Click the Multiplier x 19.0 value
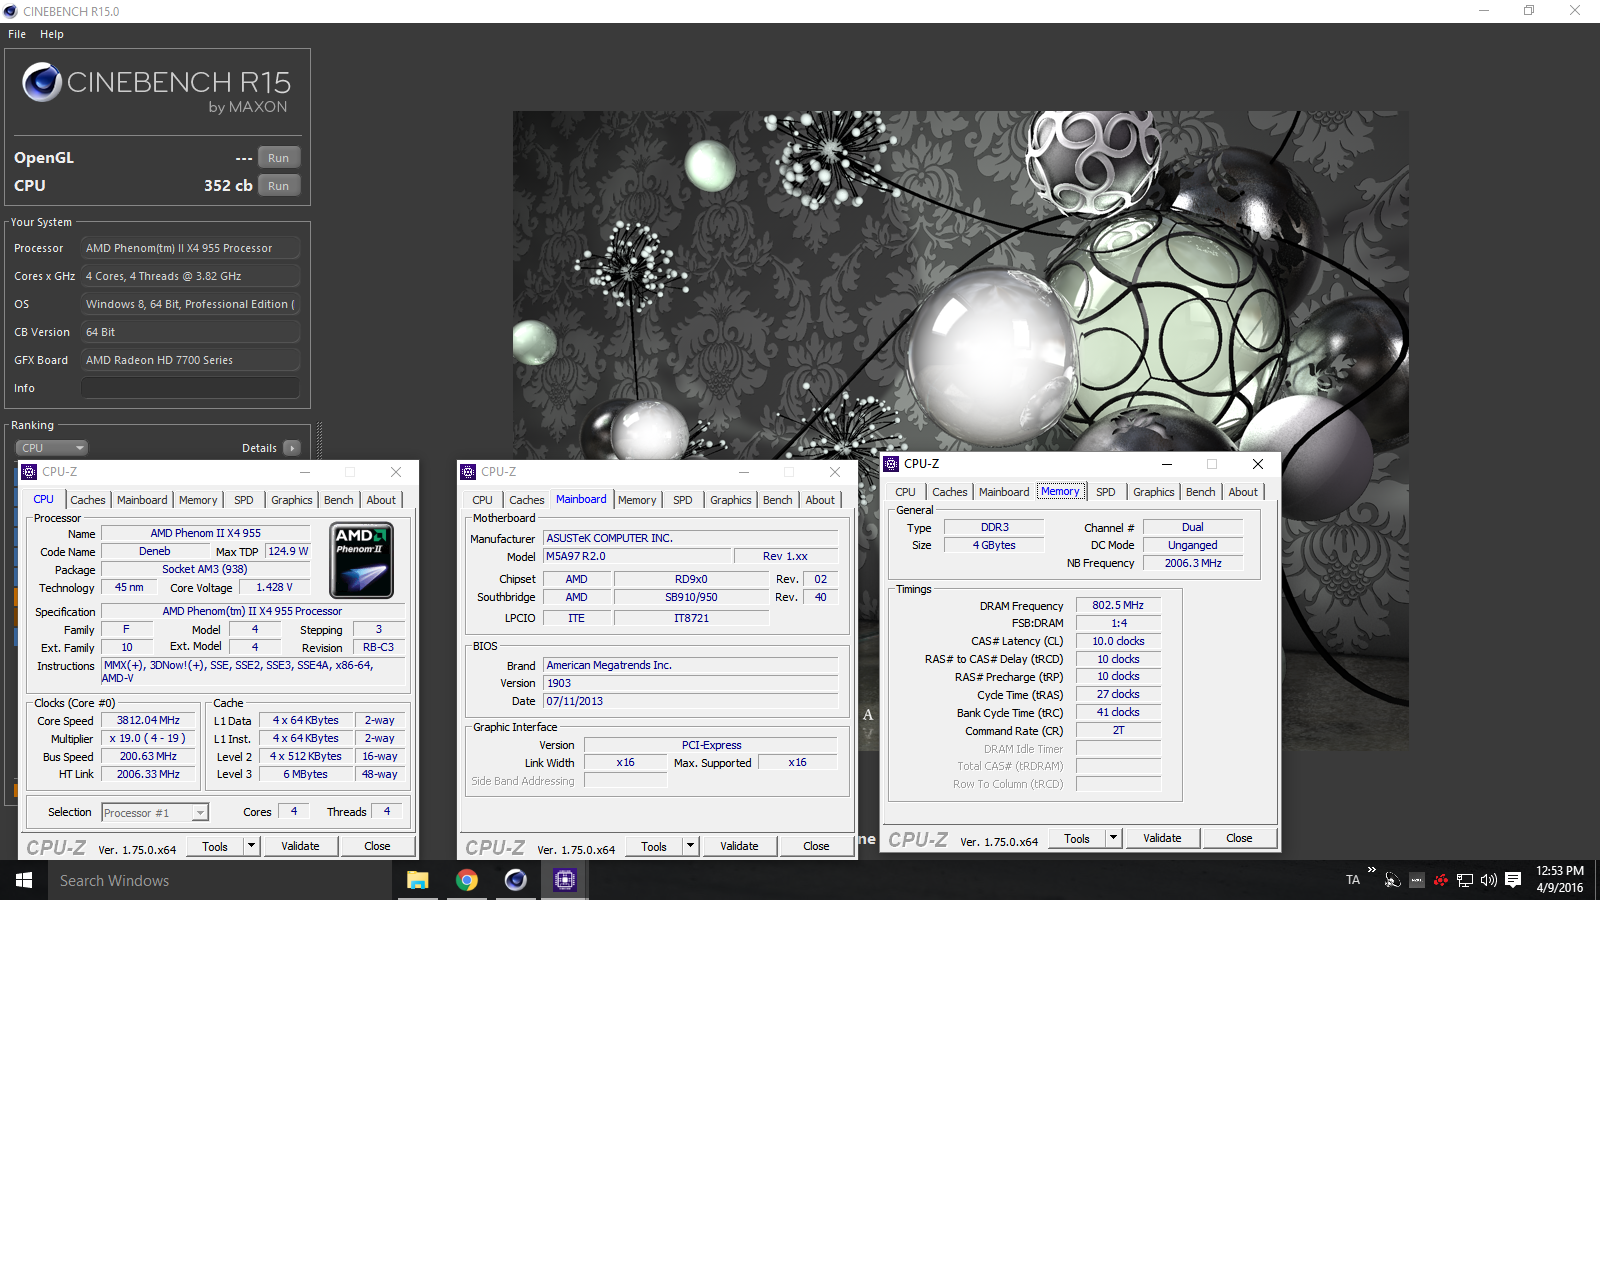The image size is (1600, 1280). coord(148,738)
